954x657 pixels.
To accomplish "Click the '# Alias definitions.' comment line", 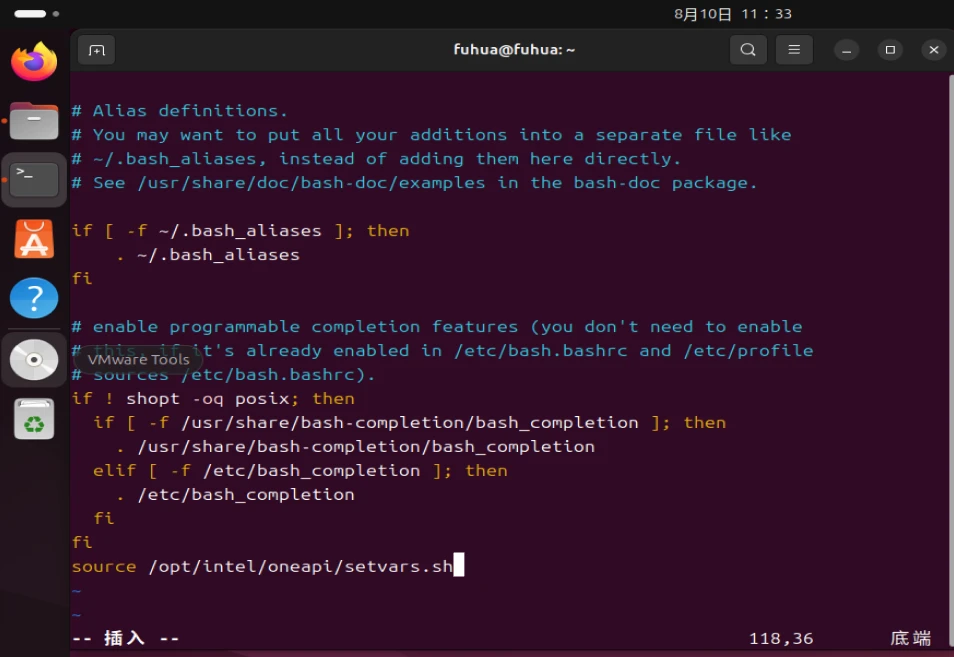I will click(x=180, y=111).
